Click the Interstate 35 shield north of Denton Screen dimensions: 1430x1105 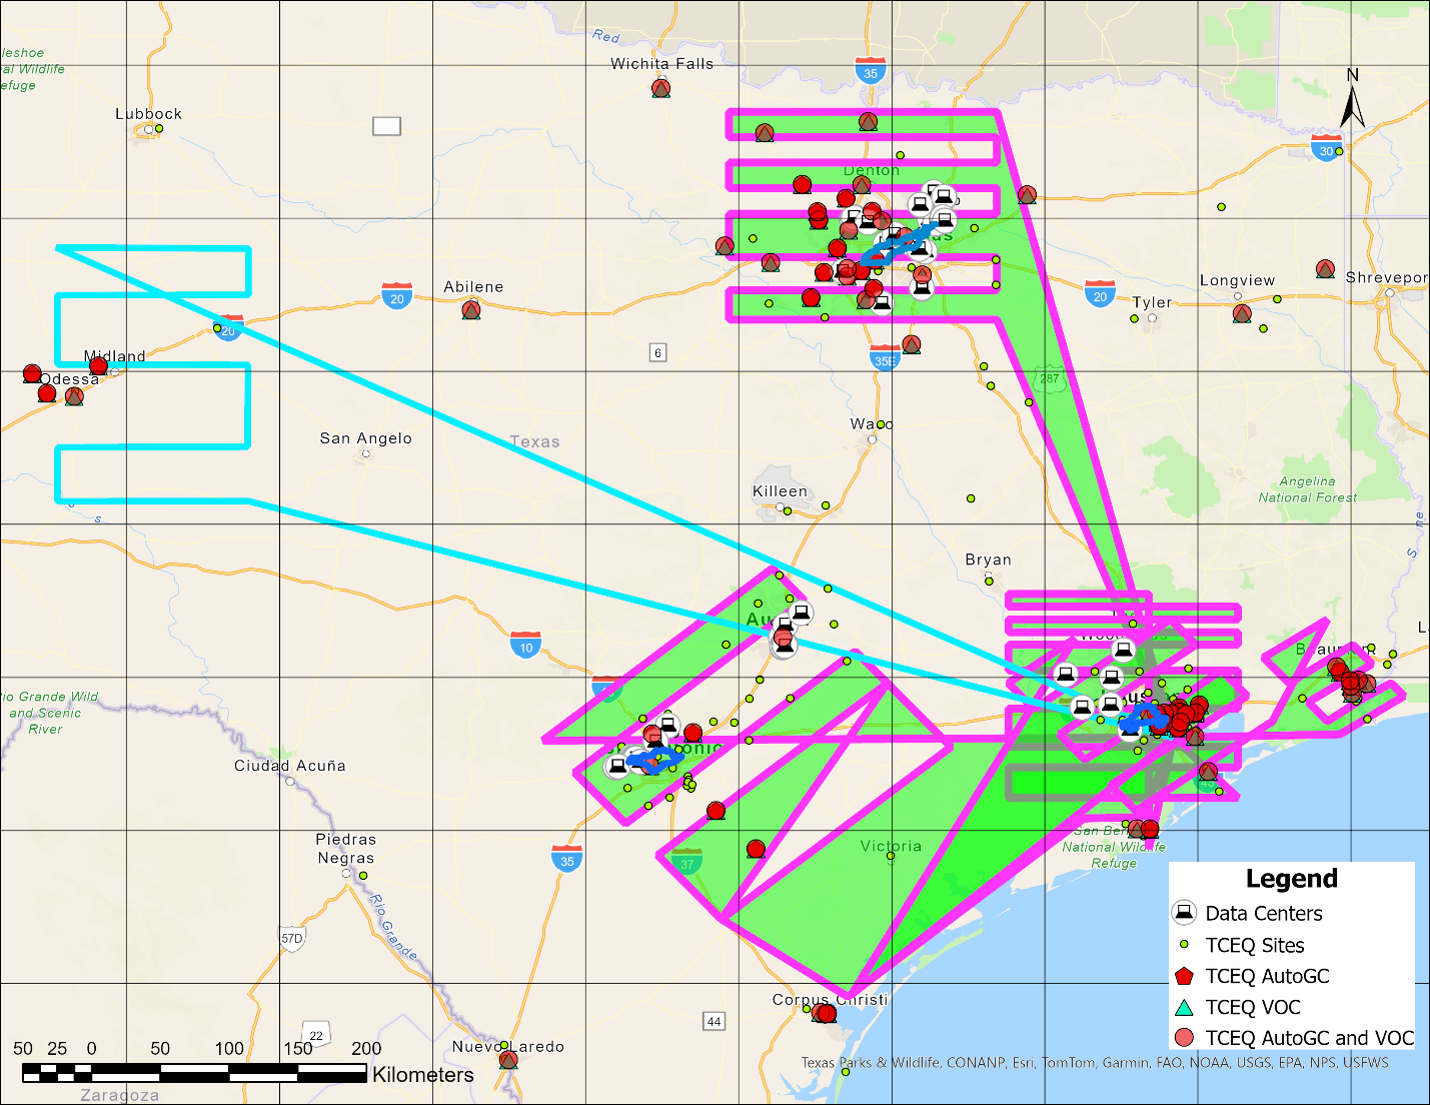pyautogui.click(x=870, y=70)
